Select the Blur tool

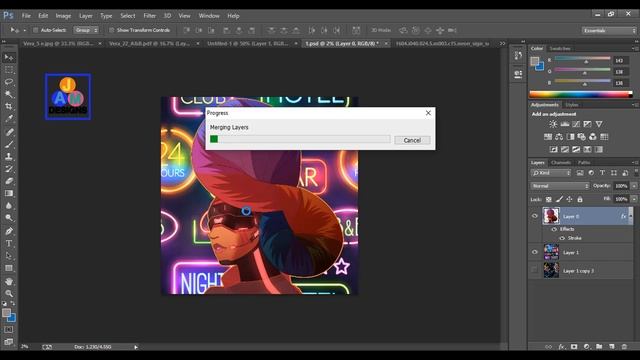click(x=9, y=206)
